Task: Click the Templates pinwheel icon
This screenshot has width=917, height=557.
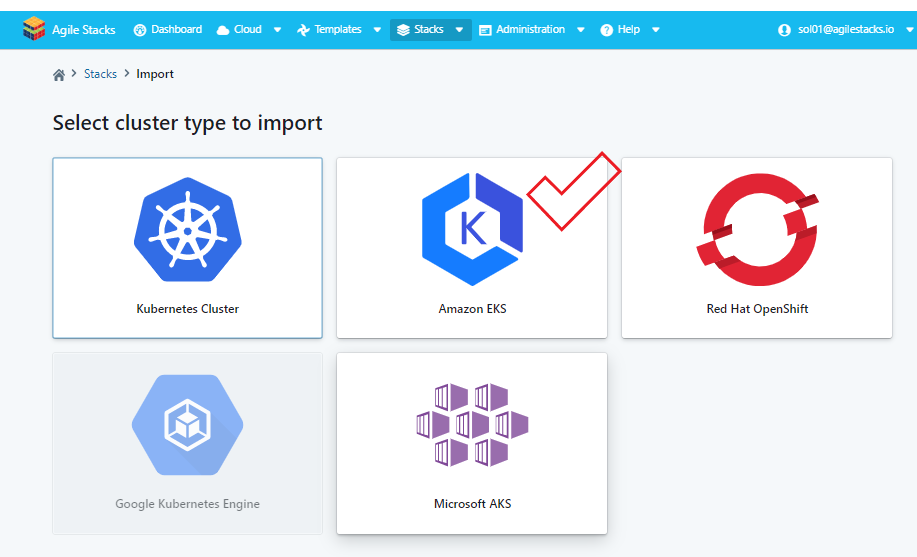Action: pos(303,30)
